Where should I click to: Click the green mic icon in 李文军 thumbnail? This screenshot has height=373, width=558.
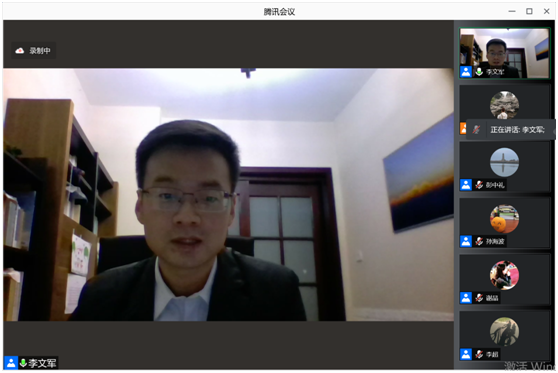tap(479, 72)
